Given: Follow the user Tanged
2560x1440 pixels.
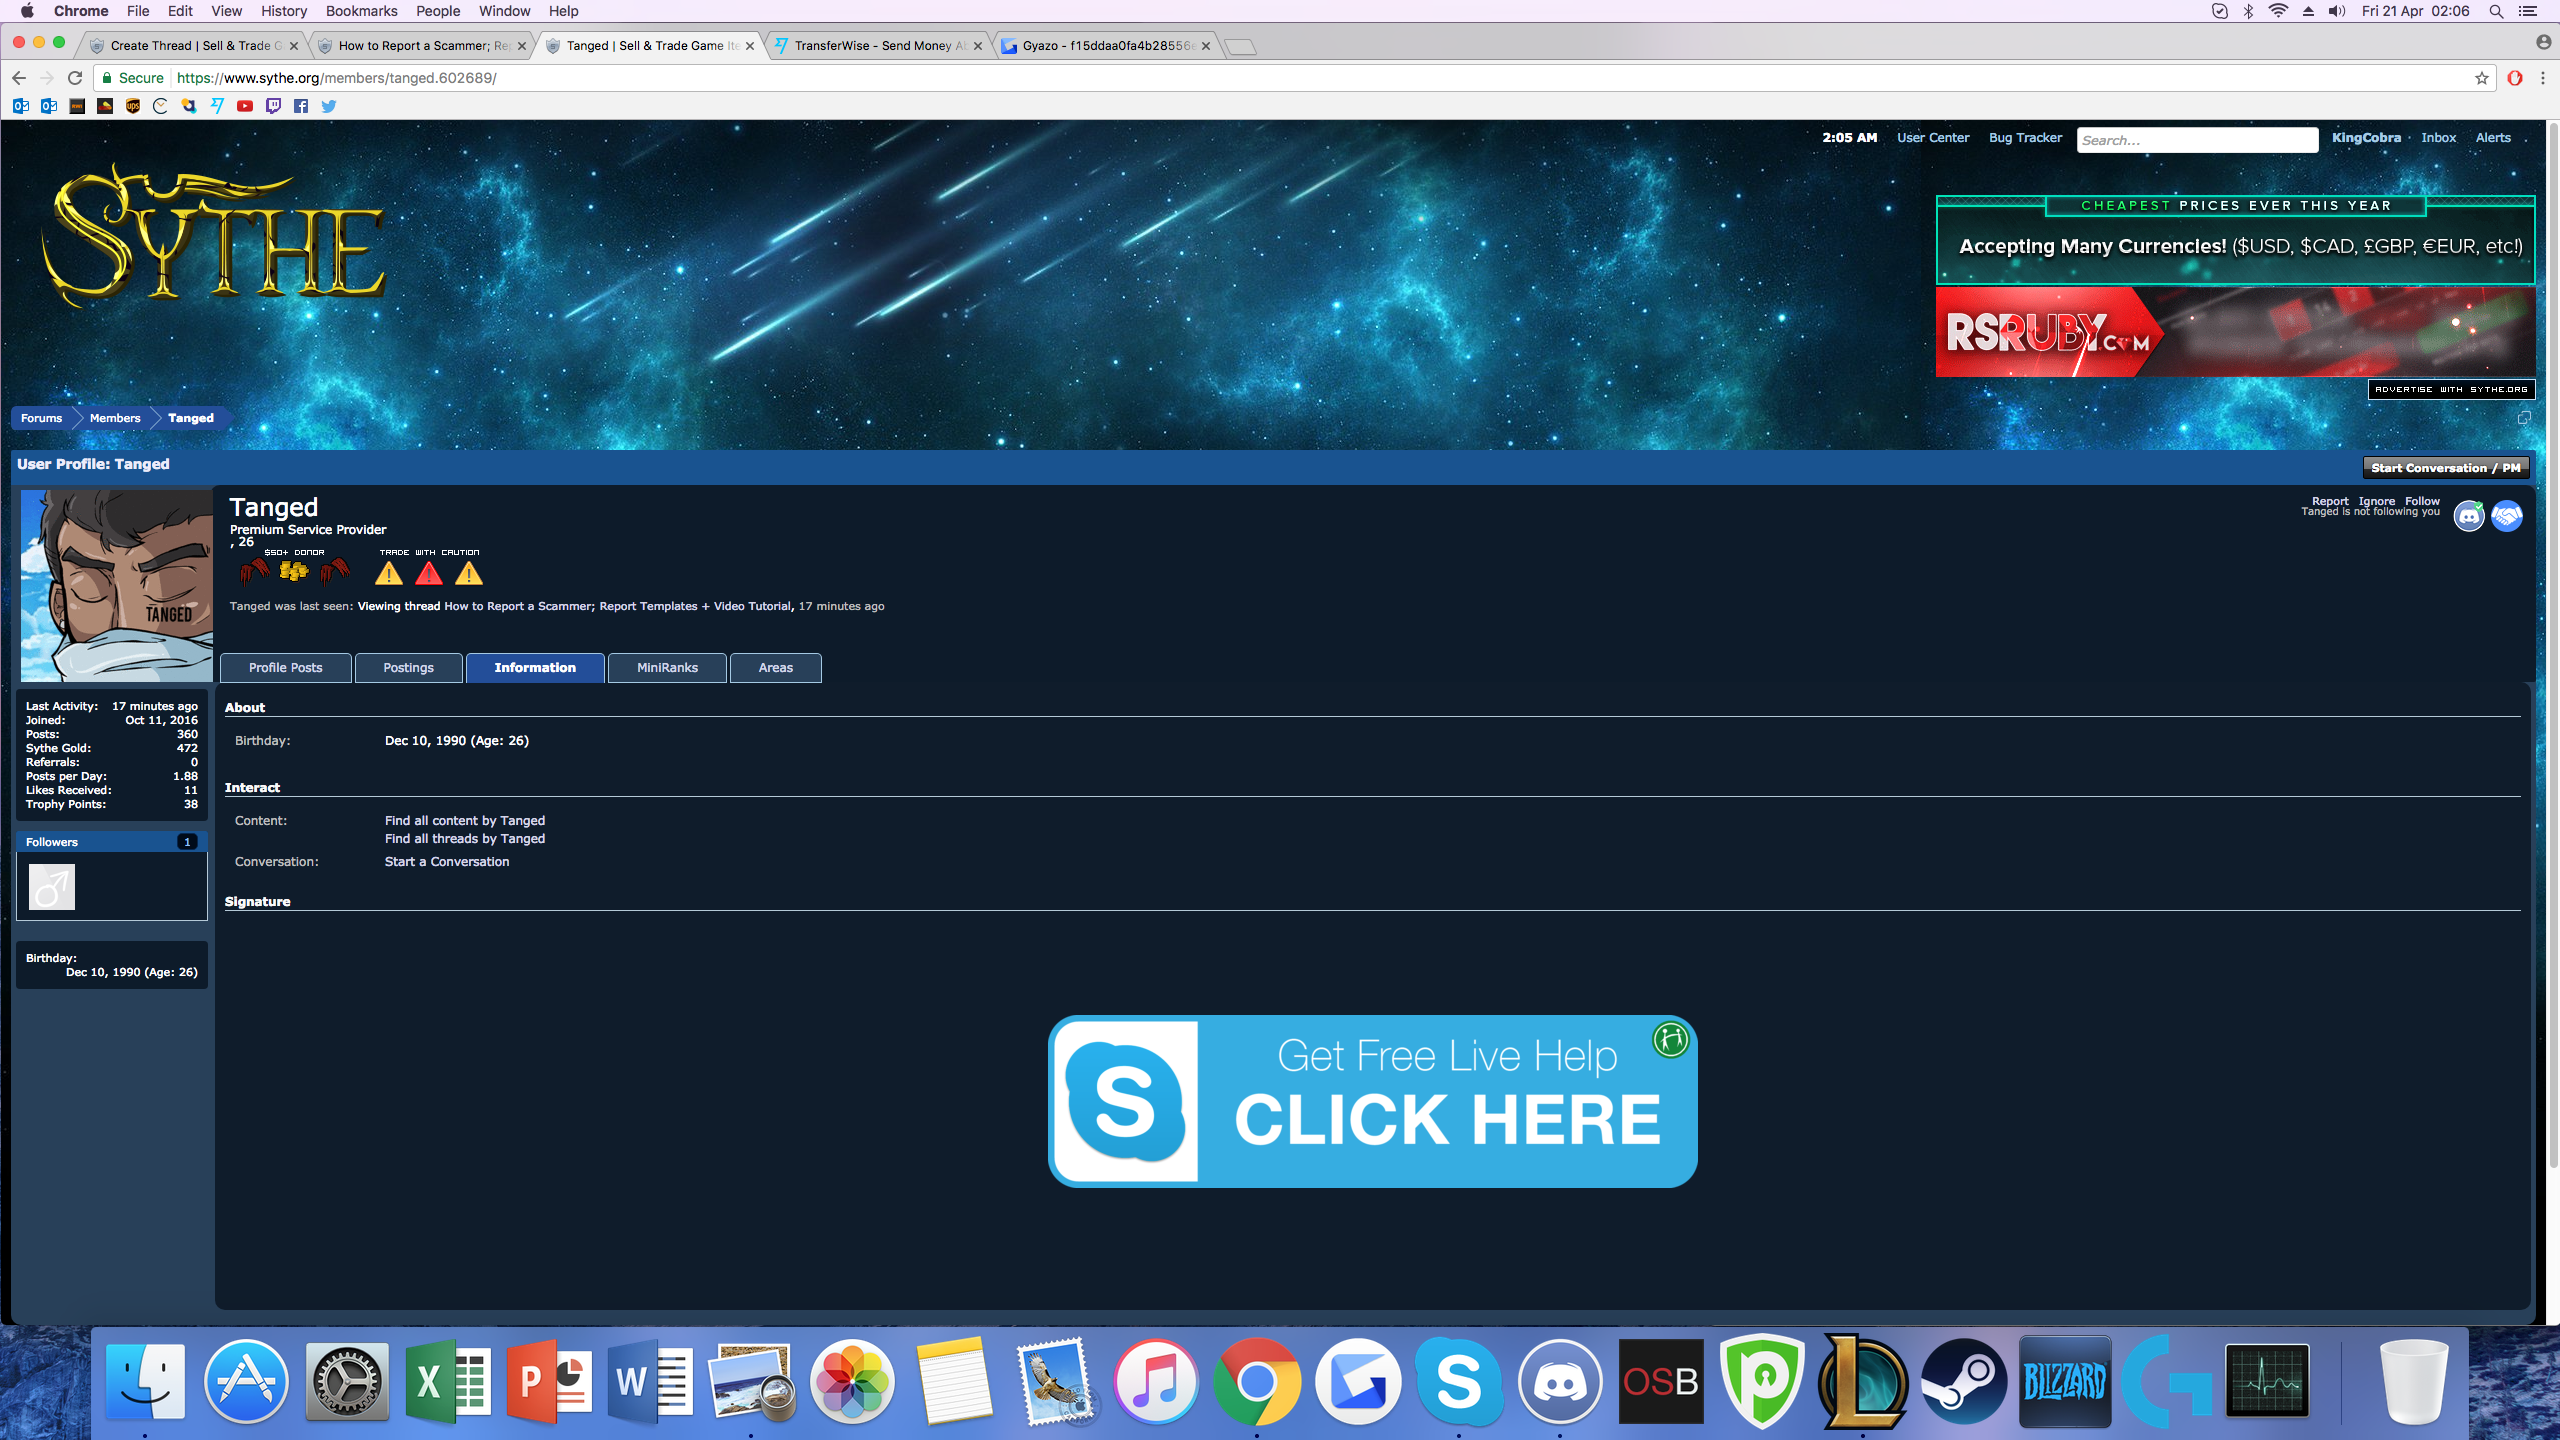Looking at the screenshot, I should click(2421, 501).
